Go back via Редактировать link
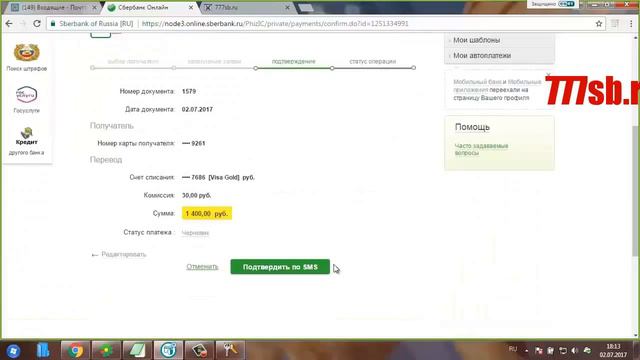640x360 pixels. [x=124, y=254]
